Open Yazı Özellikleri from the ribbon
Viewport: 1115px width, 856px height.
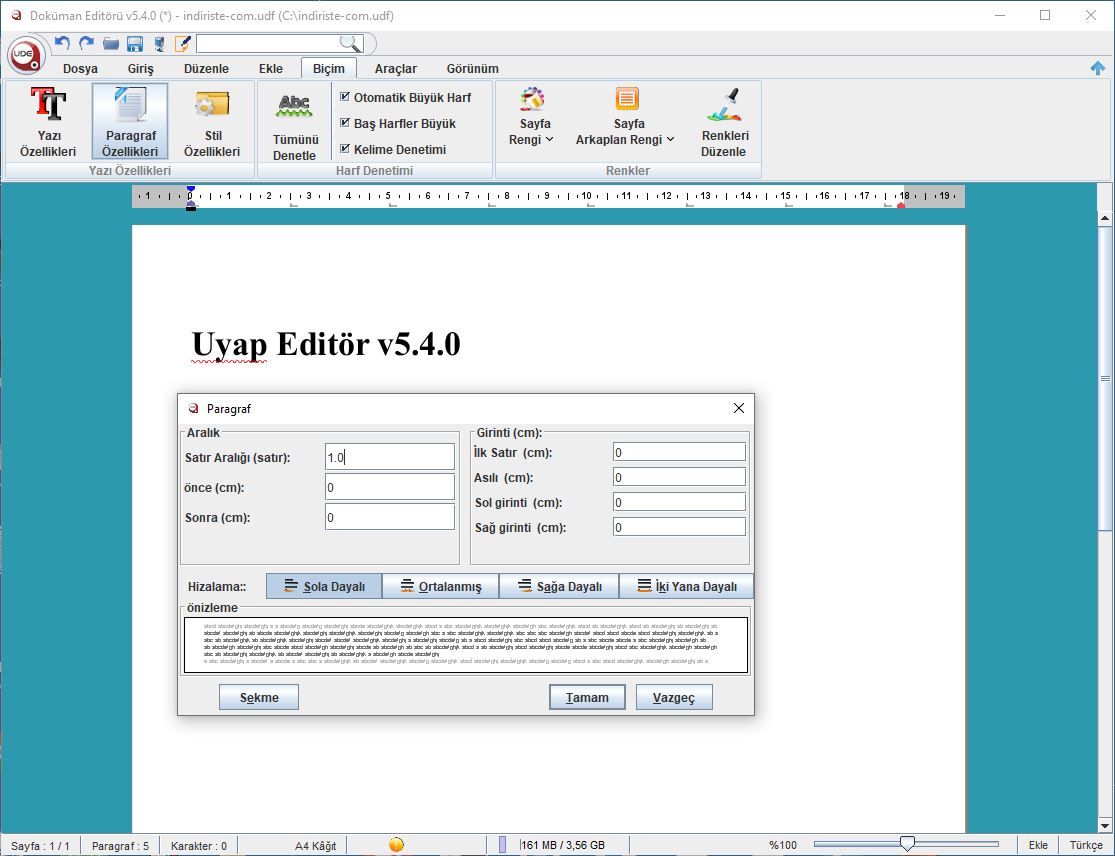pyautogui.click(x=48, y=121)
